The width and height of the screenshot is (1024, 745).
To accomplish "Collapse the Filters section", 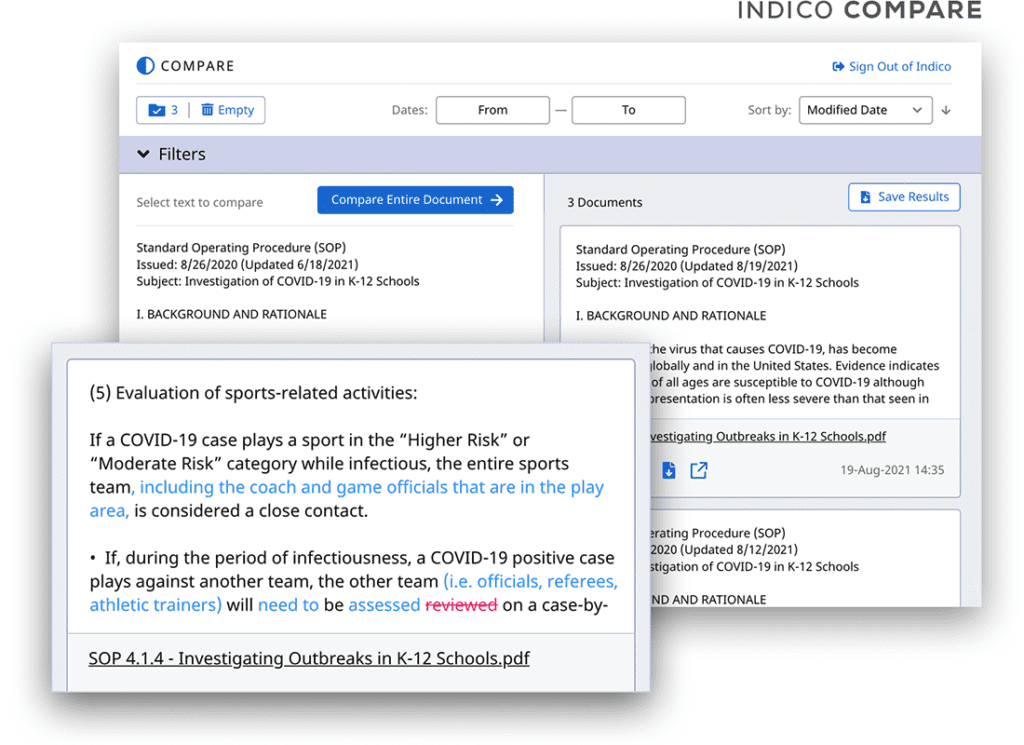I will pos(143,154).
